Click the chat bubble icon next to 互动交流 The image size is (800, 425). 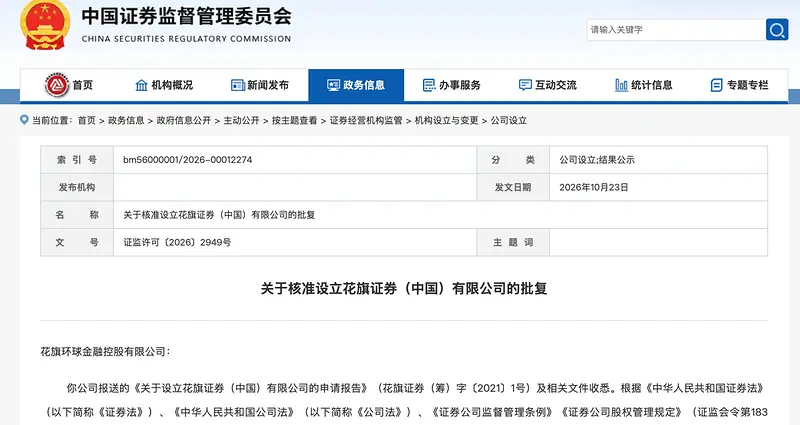525,85
